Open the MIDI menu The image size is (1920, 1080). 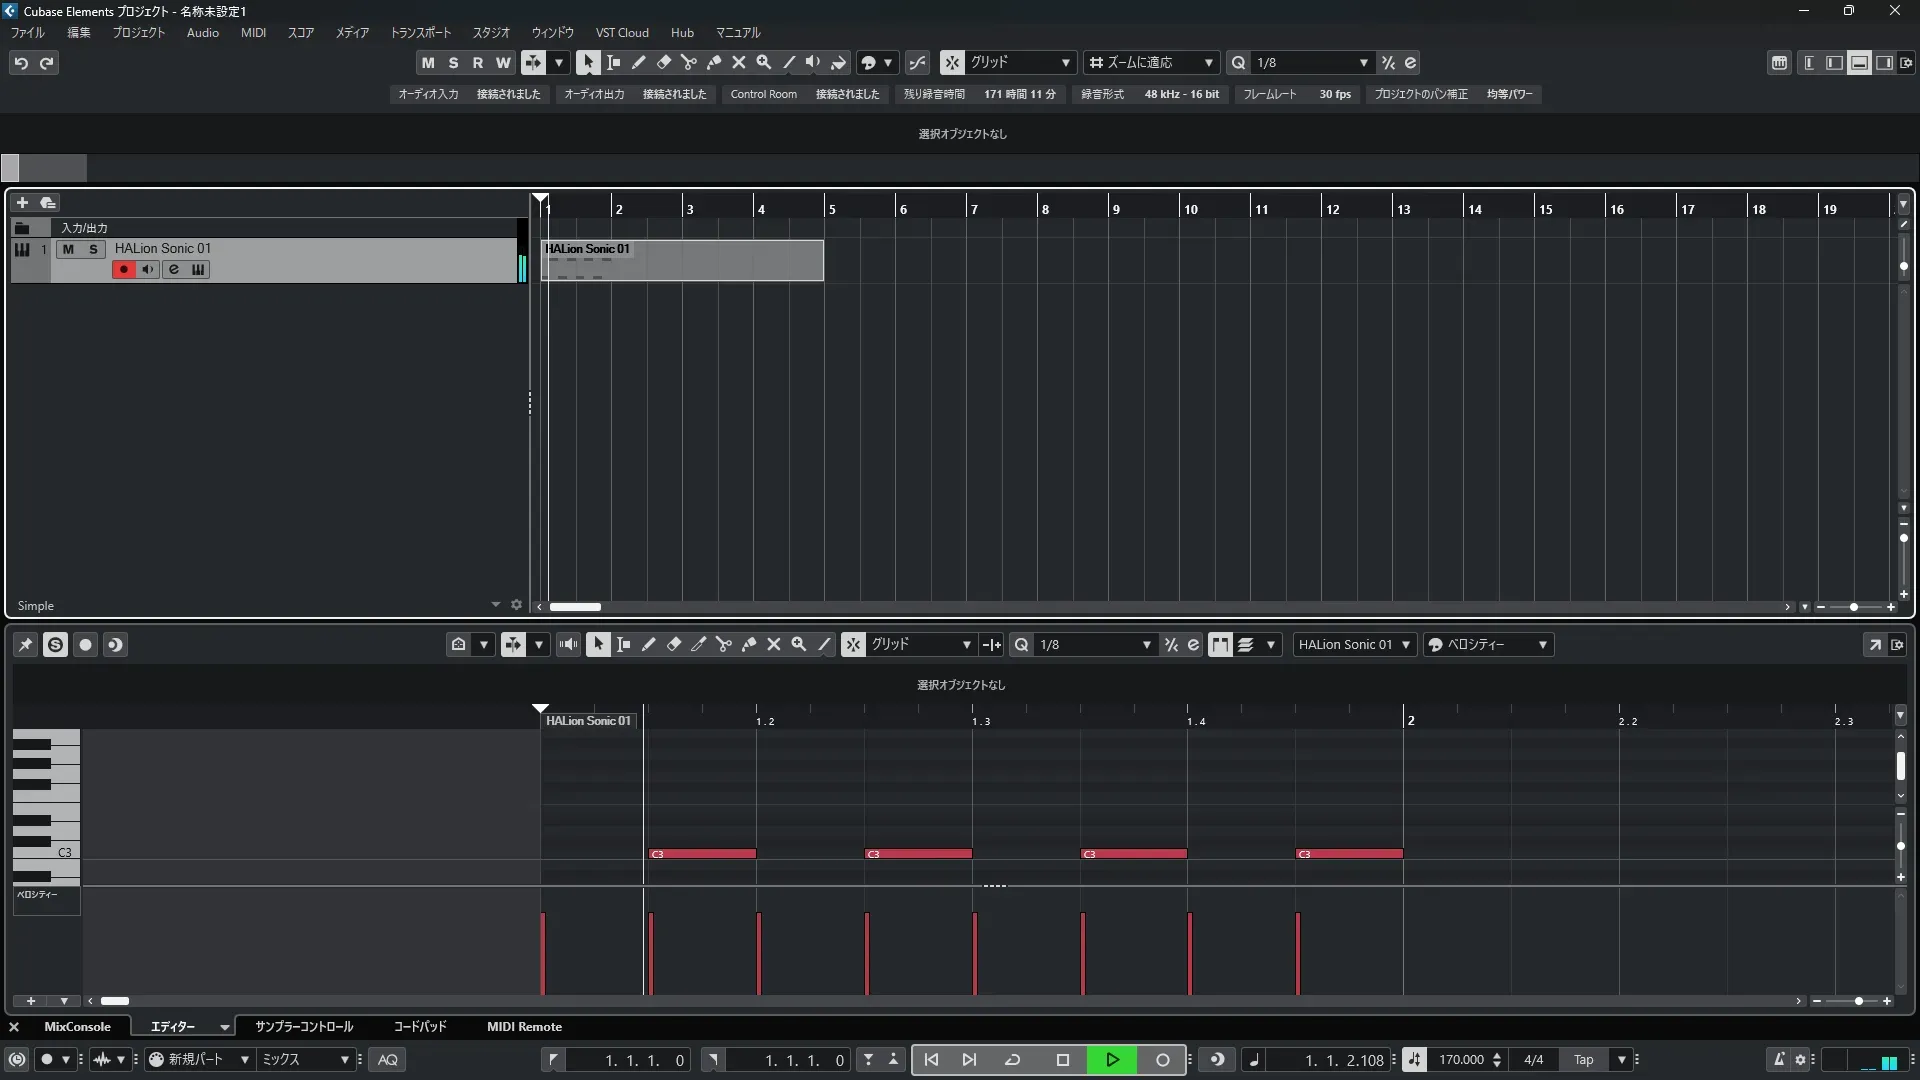(x=253, y=33)
